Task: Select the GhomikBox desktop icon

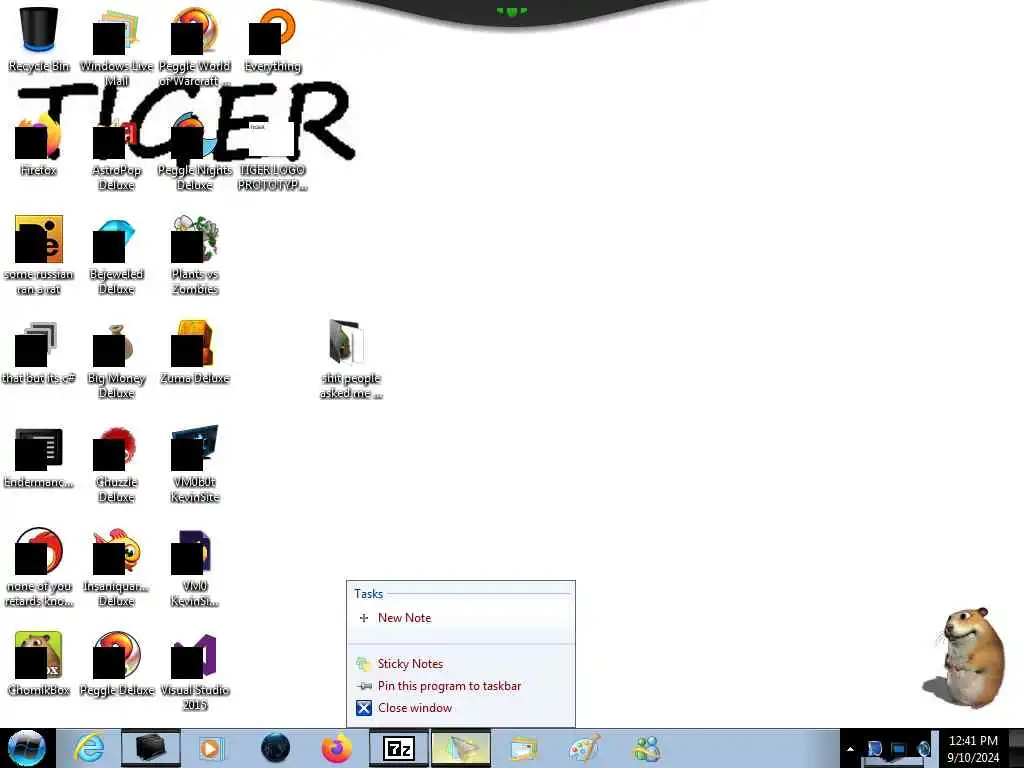Action: (x=39, y=664)
